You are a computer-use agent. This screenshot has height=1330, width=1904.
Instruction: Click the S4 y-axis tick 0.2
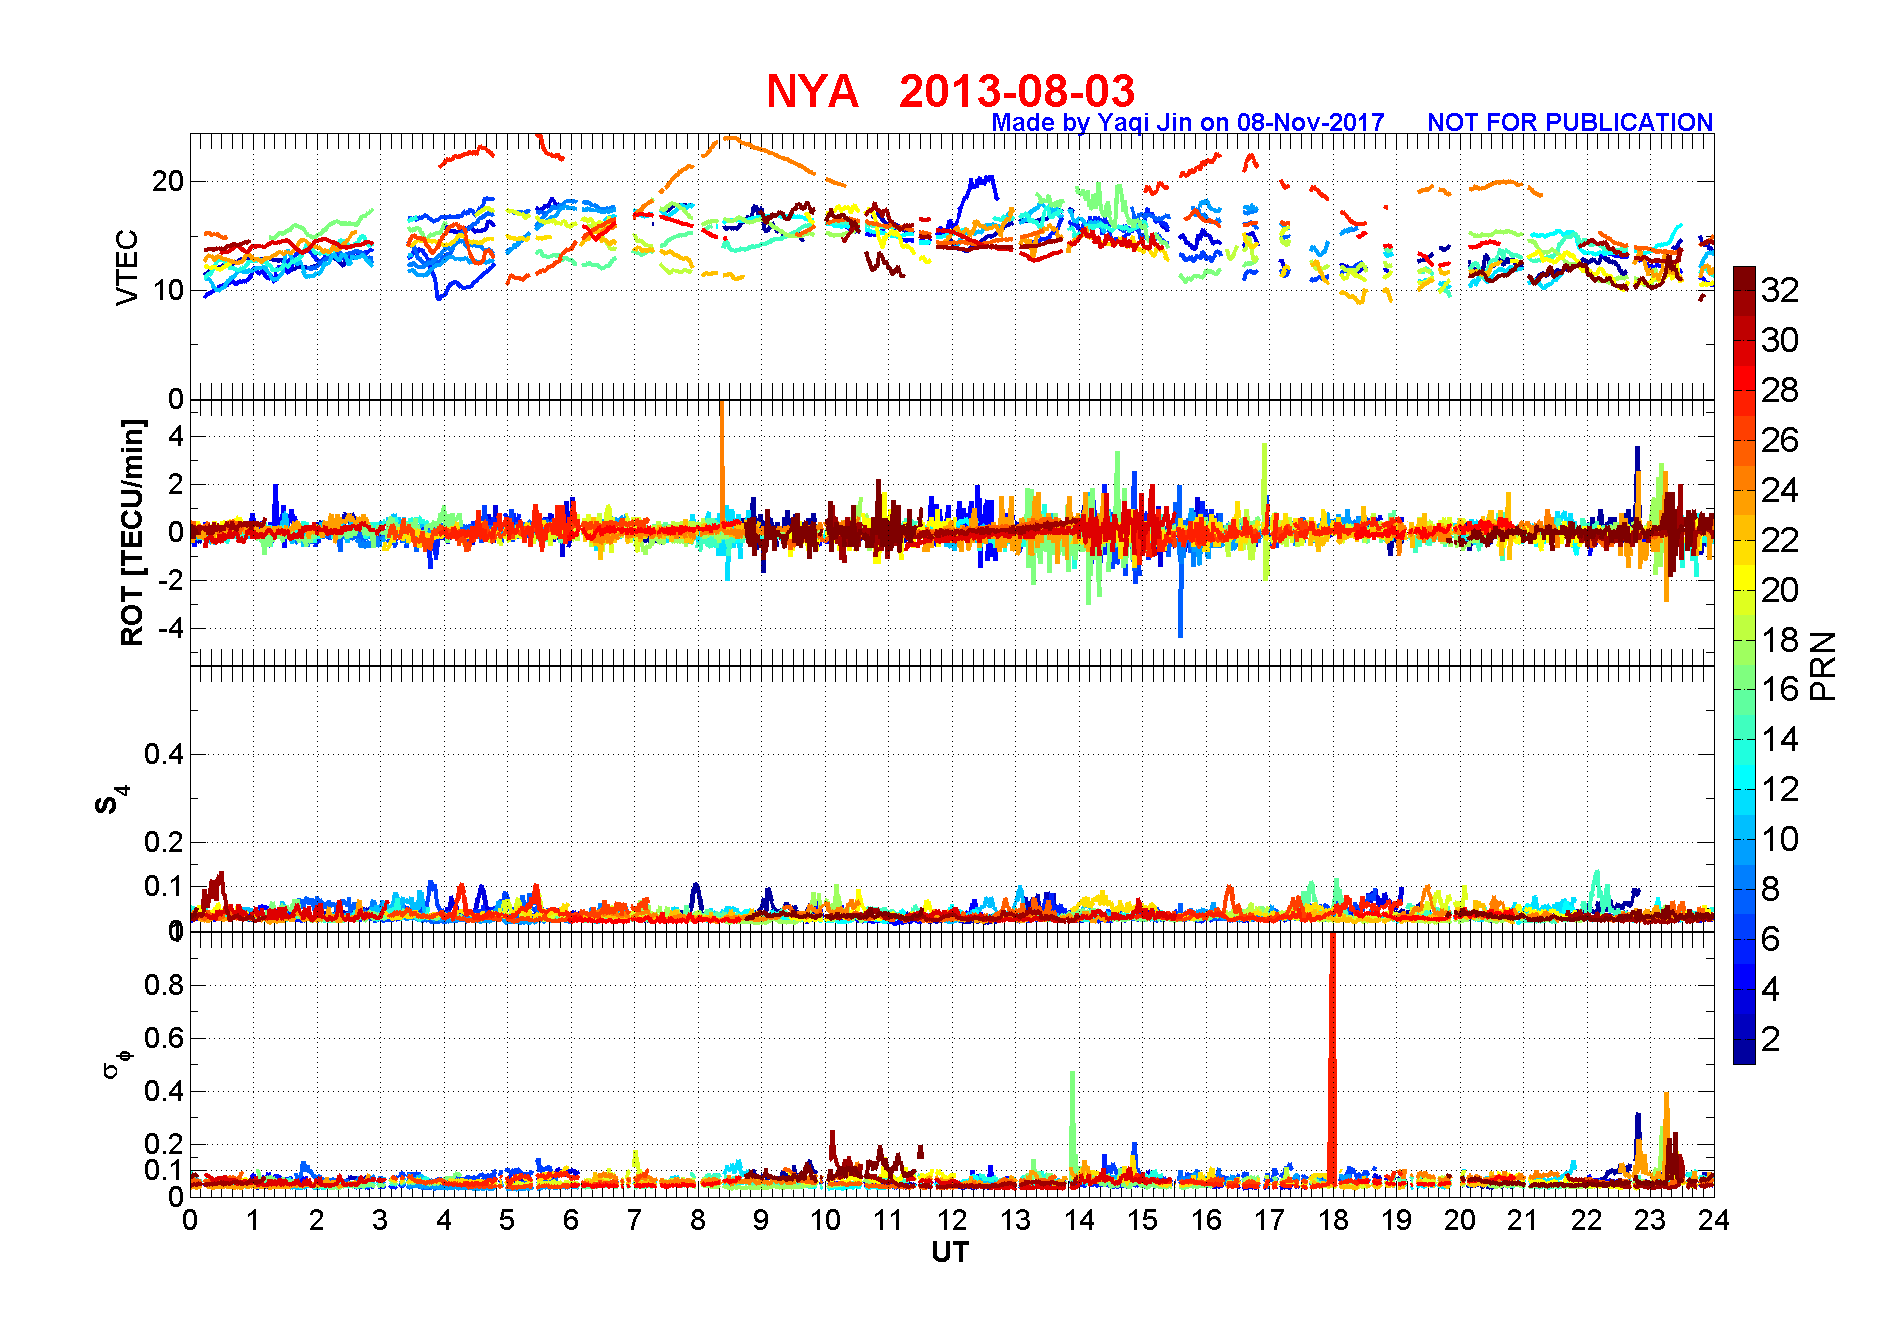[x=164, y=842]
